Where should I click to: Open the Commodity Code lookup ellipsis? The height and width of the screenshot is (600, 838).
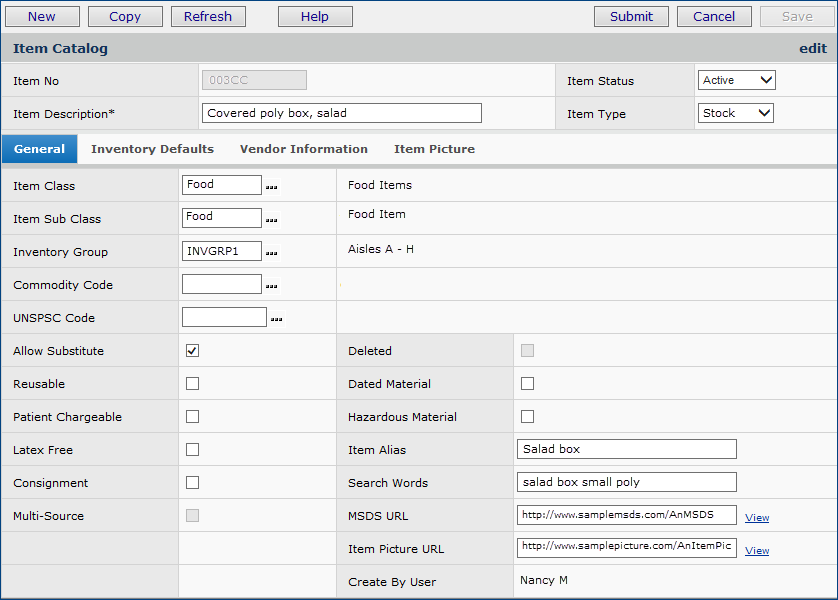click(x=271, y=286)
